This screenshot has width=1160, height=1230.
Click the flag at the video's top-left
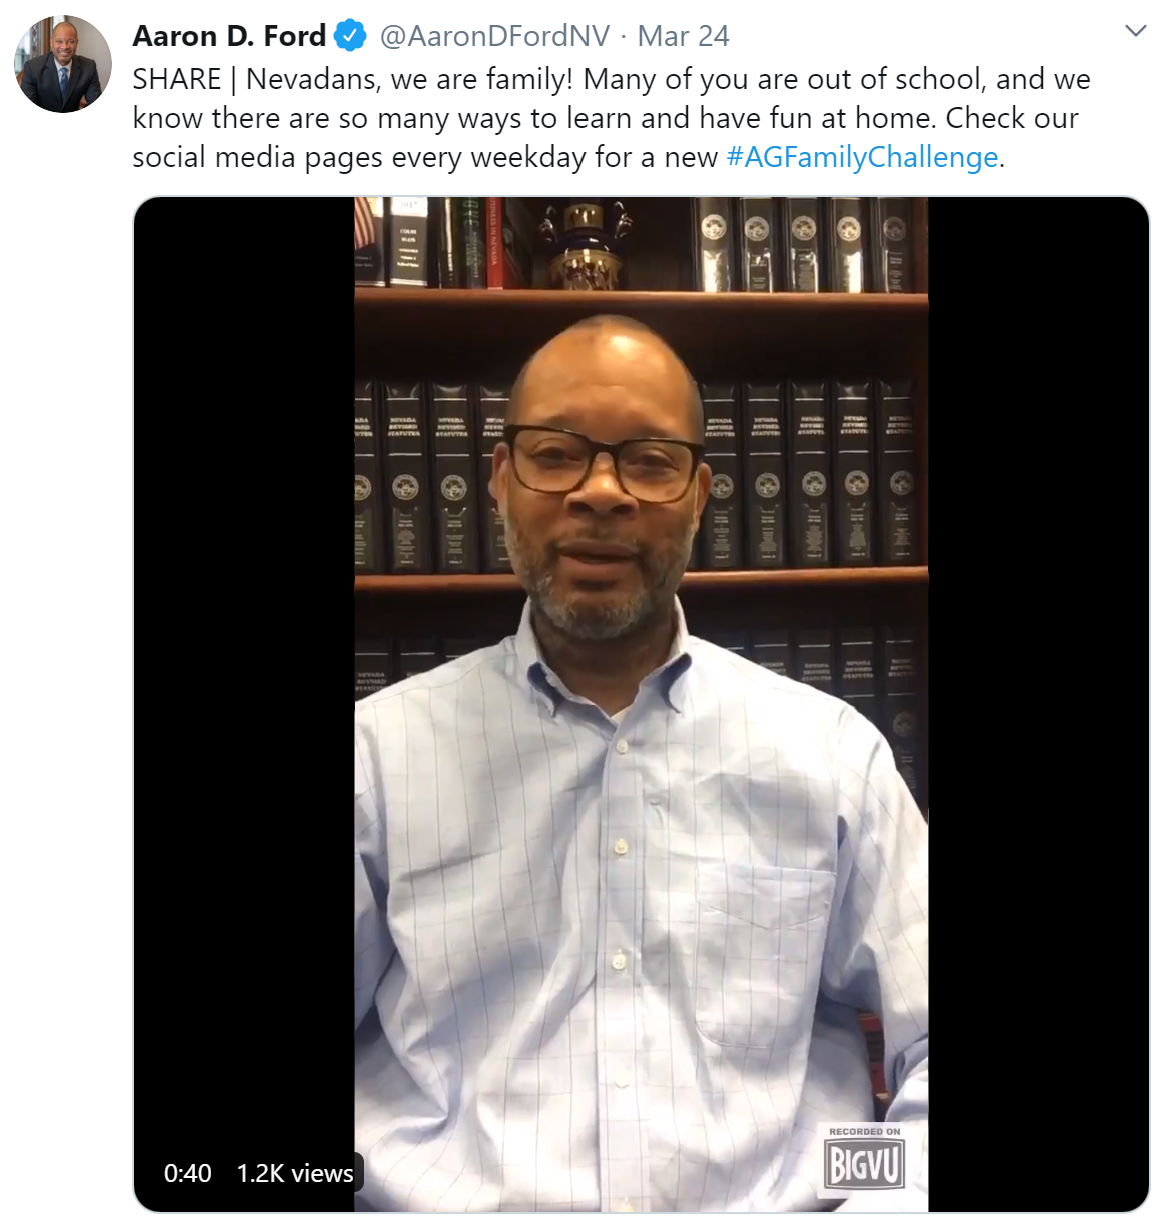tap(367, 226)
